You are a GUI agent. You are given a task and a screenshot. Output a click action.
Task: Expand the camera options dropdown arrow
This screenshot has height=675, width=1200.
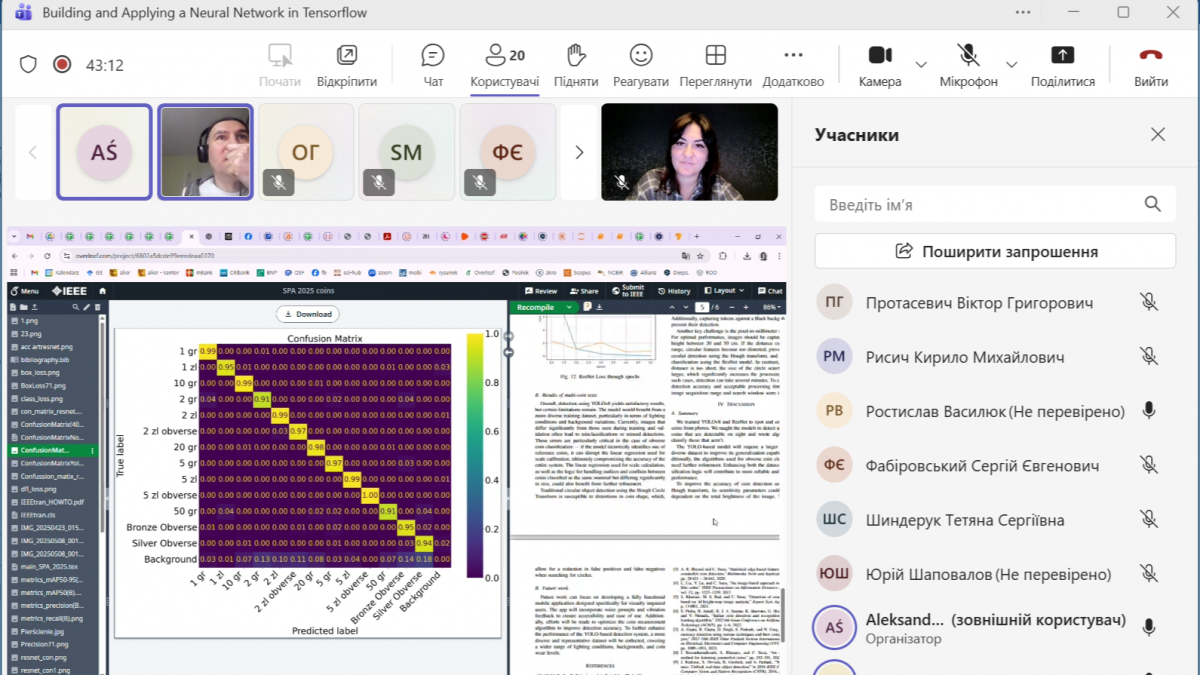(x=922, y=64)
